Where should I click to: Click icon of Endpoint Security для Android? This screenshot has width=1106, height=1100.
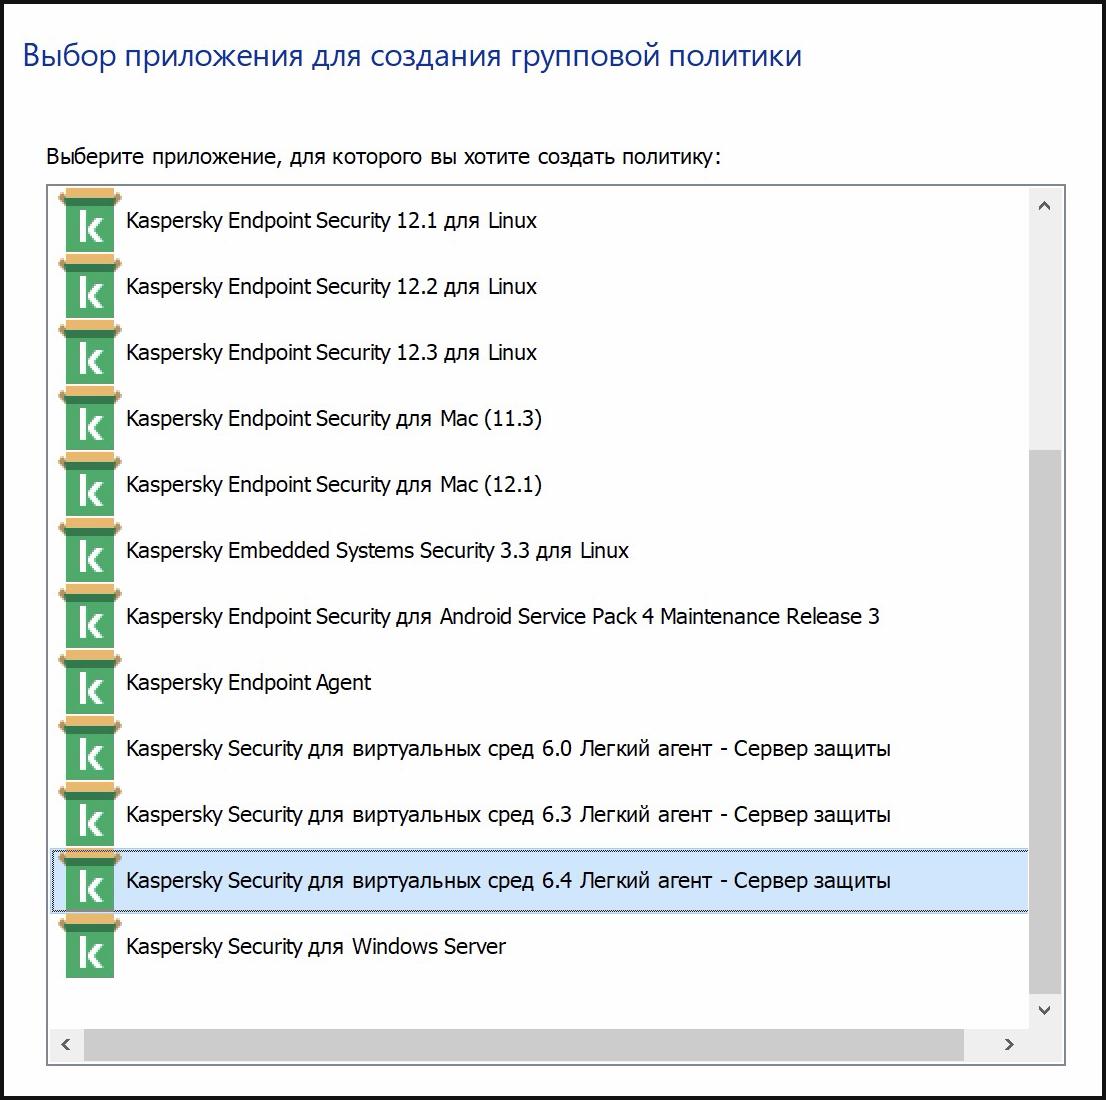coord(90,617)
